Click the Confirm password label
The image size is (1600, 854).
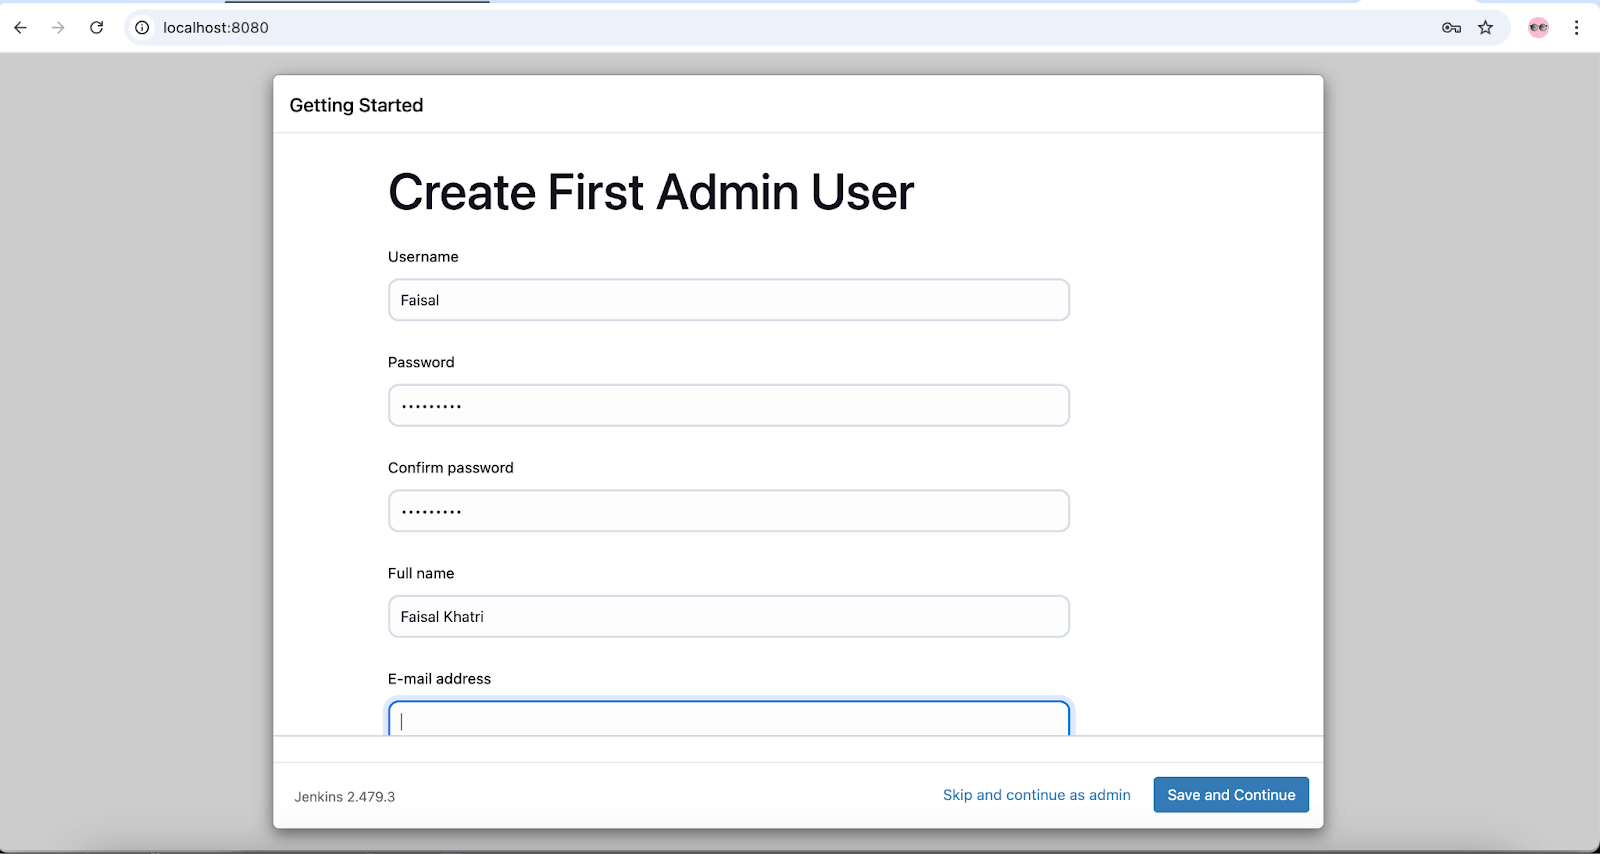(x=450, y=468)
